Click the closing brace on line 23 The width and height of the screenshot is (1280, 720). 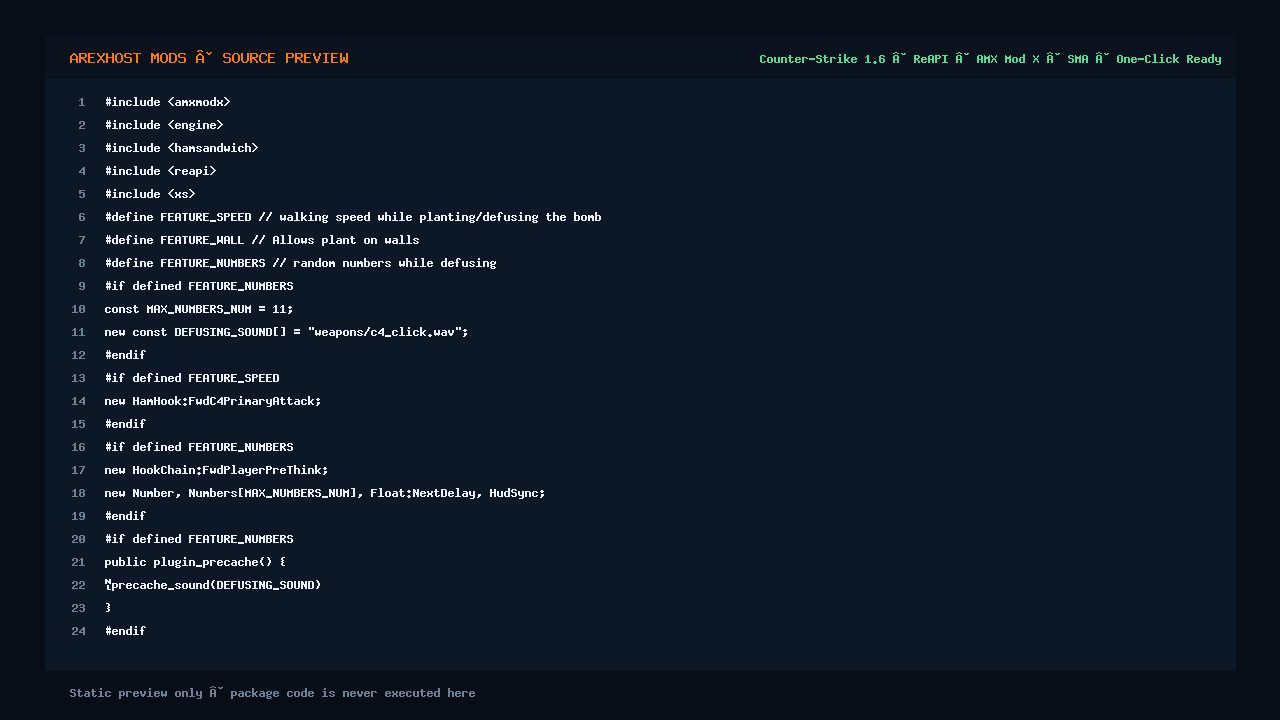pyautogui.click(x=108, y=608)
